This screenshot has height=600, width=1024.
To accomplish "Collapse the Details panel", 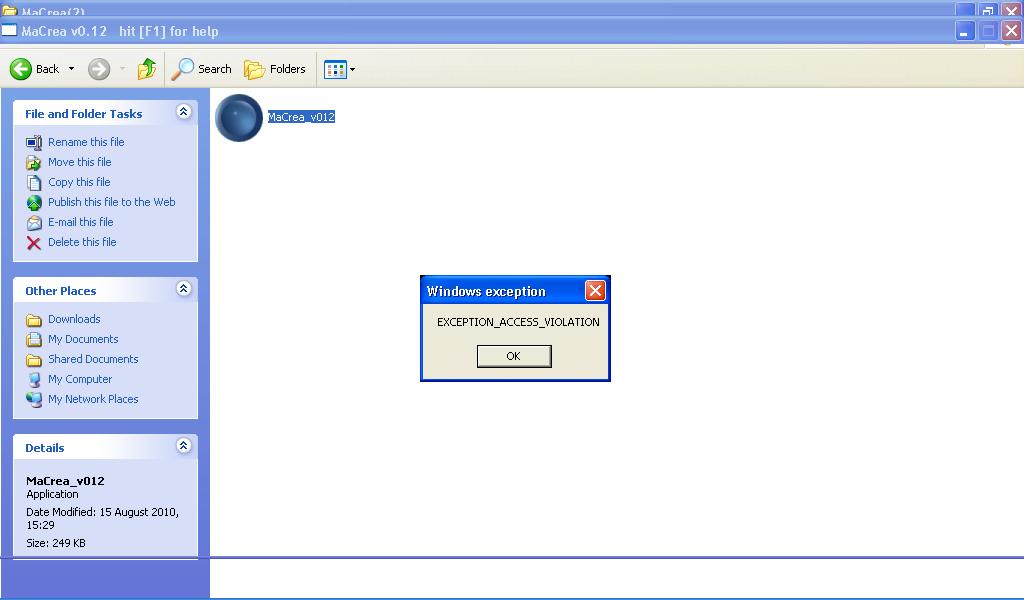I will [x=184, y=446].
